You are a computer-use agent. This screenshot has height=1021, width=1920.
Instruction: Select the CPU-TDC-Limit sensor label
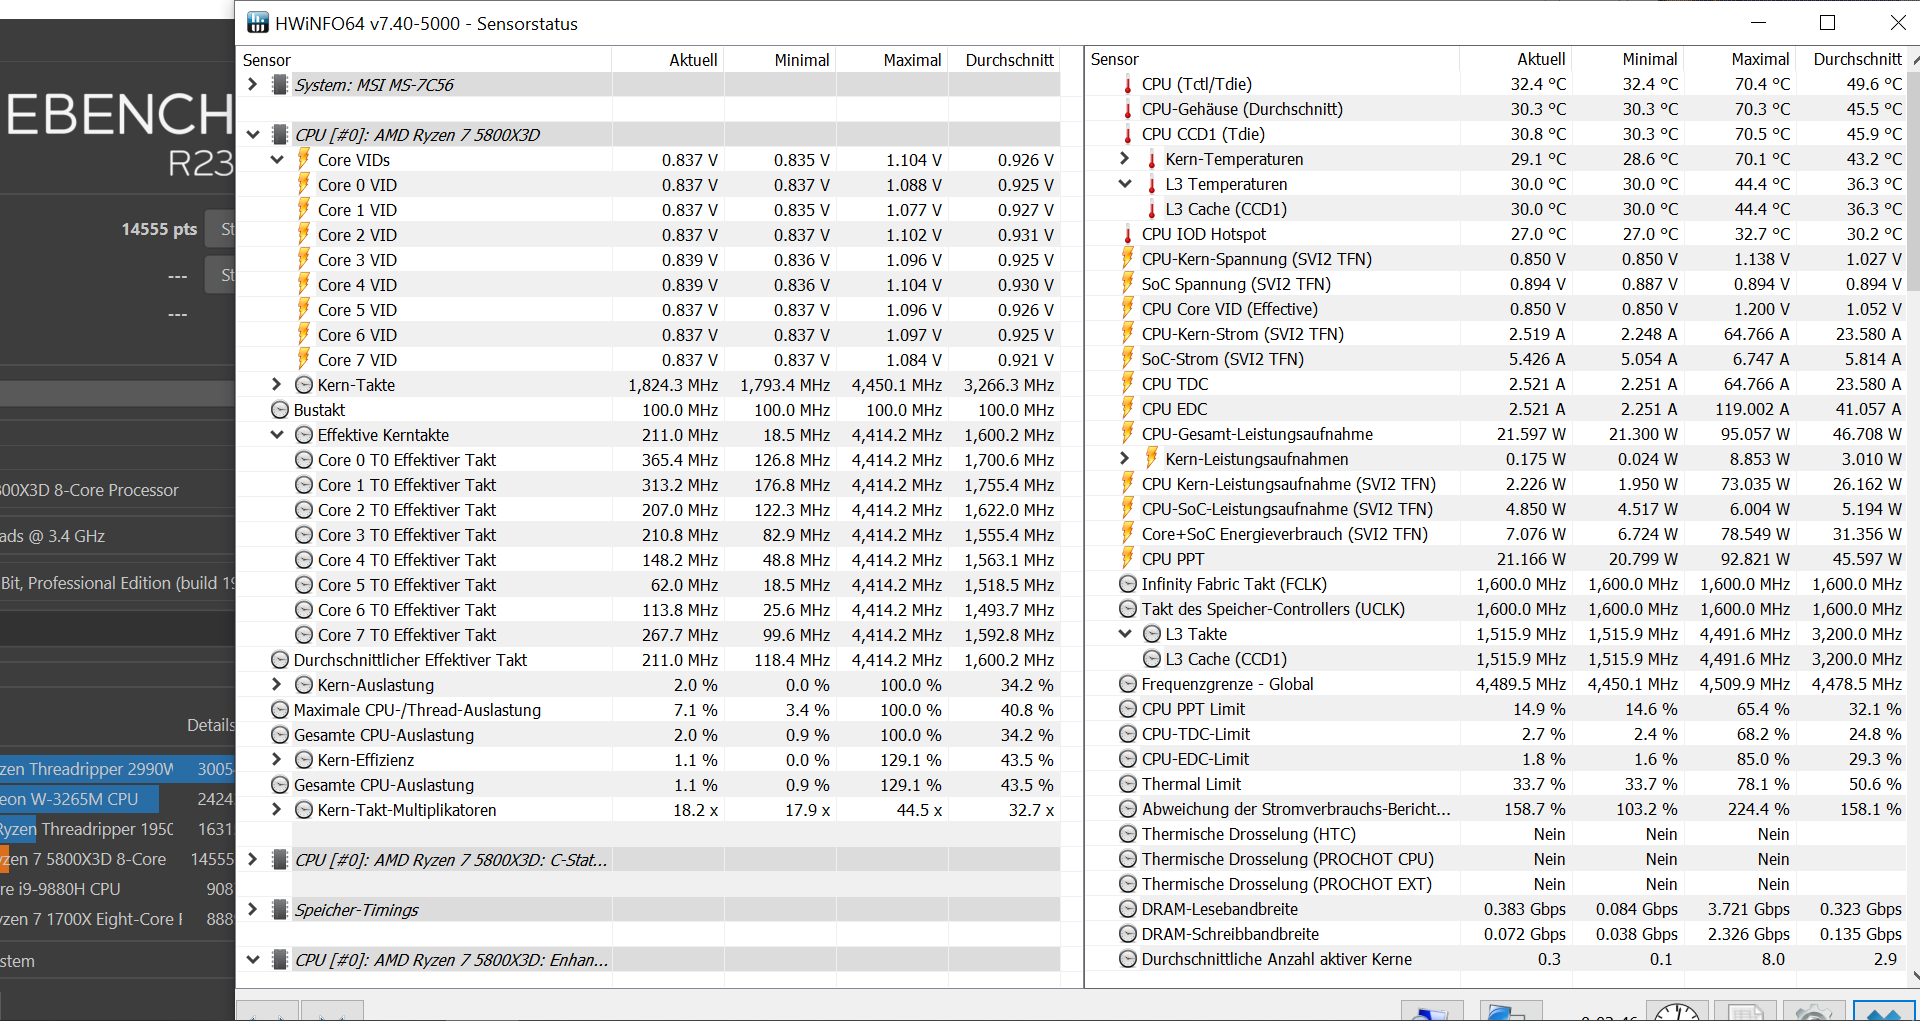1196,734
